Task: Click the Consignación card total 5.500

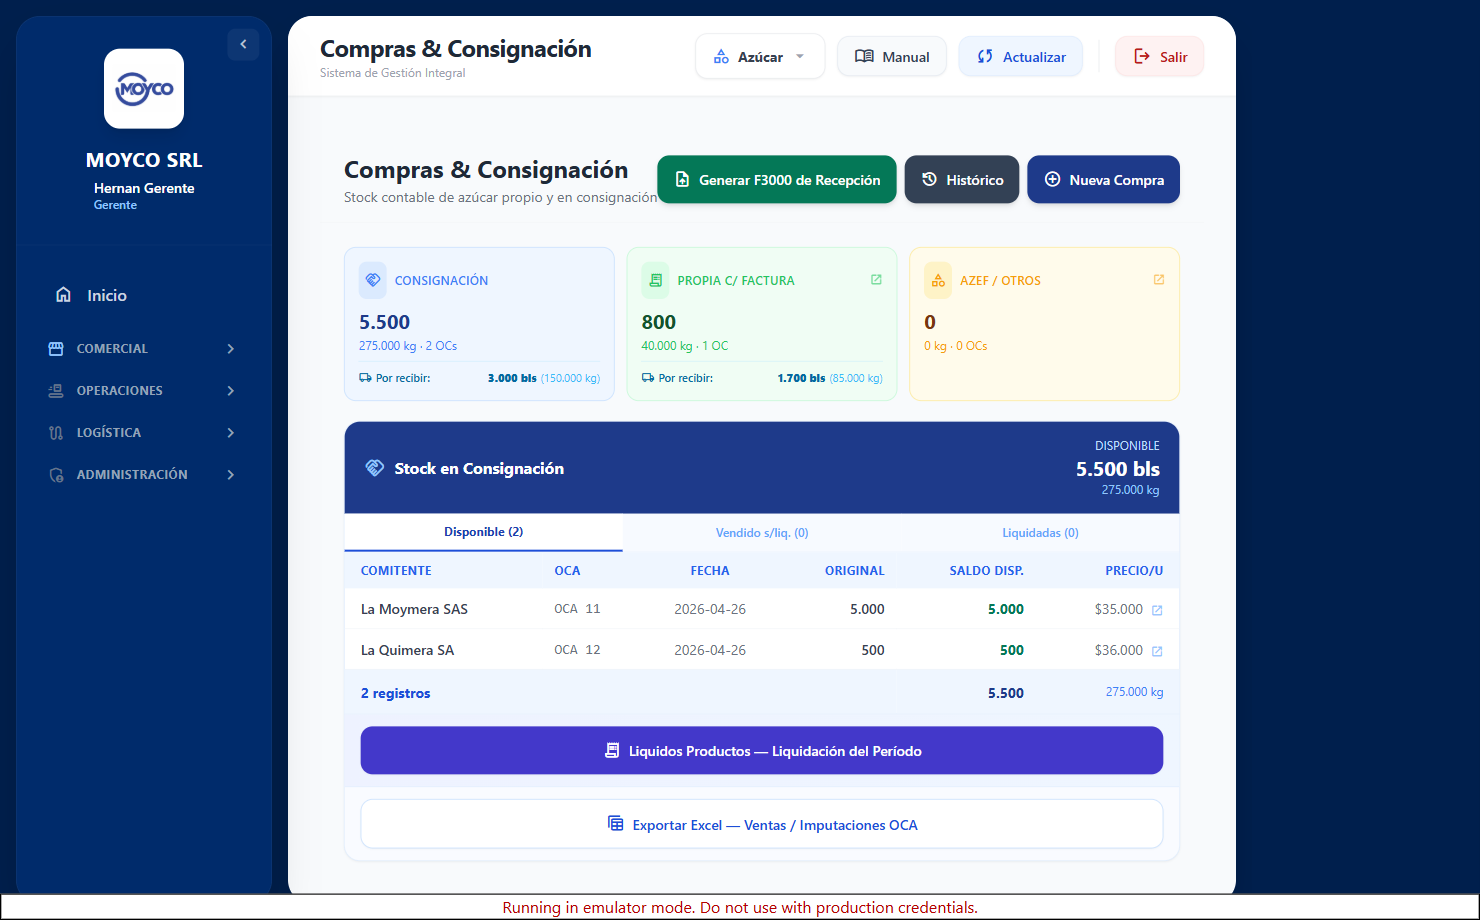Action: click(385, 322)
